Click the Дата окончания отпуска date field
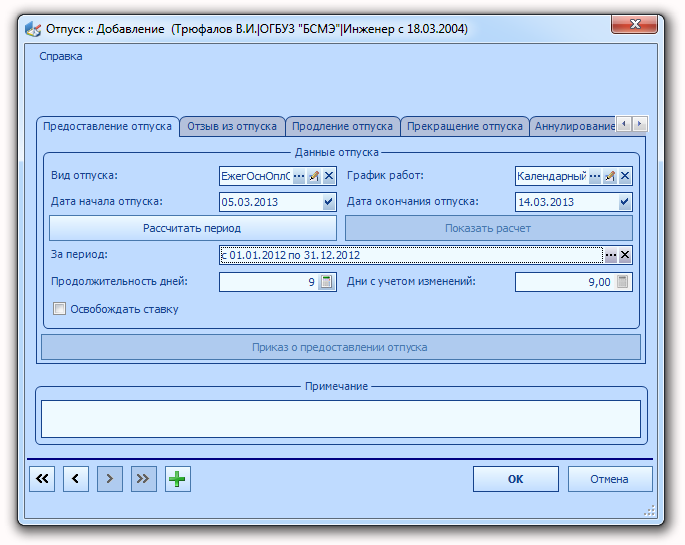The height and width of the screenshot is (545, 685). point(566,202)
